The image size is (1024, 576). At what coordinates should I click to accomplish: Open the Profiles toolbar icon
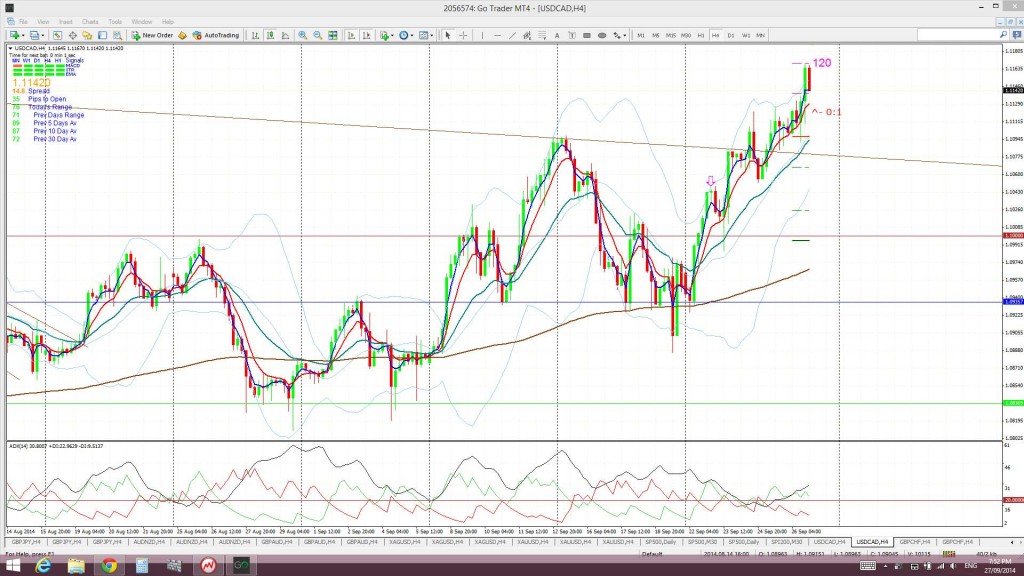35,35
